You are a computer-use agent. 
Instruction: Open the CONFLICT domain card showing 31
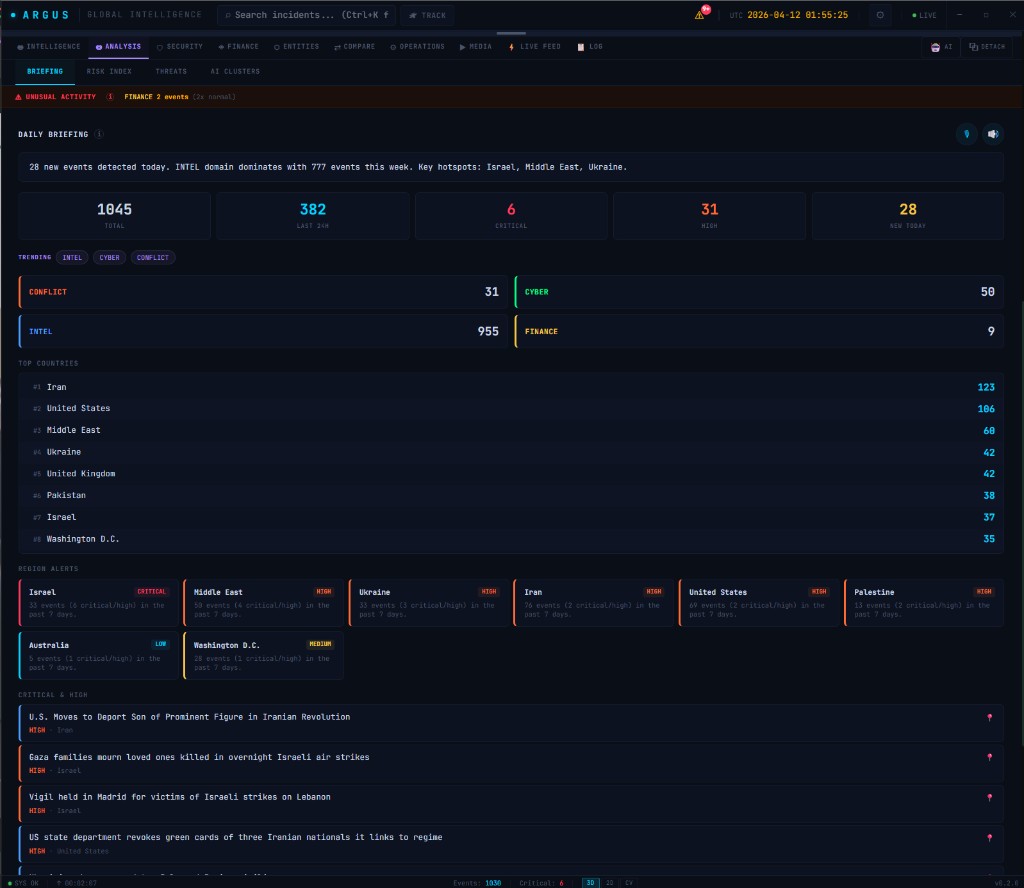click(x=263, y=292)
